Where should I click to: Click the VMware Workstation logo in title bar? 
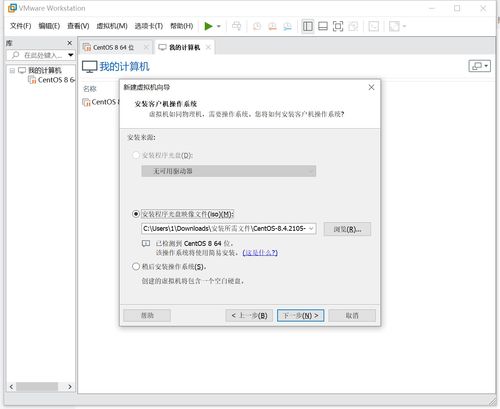pos(12,8)
